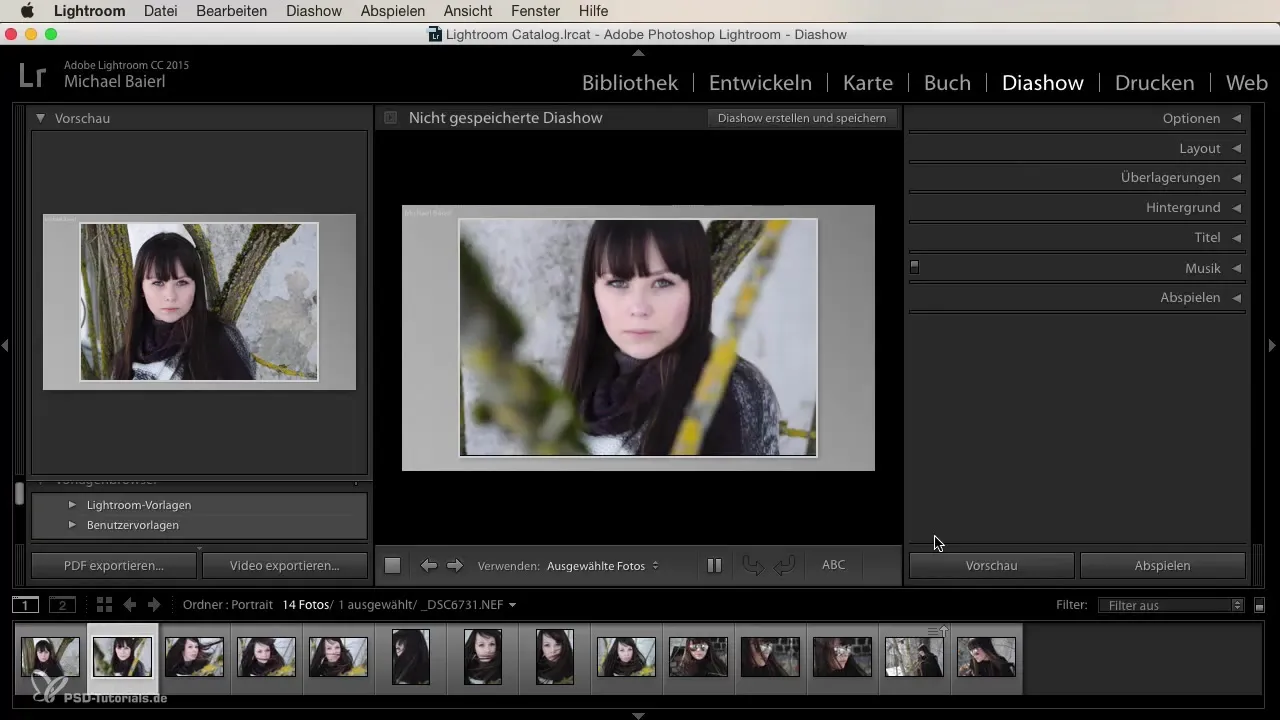Switch to the Drucken module

coord(1155,83)
